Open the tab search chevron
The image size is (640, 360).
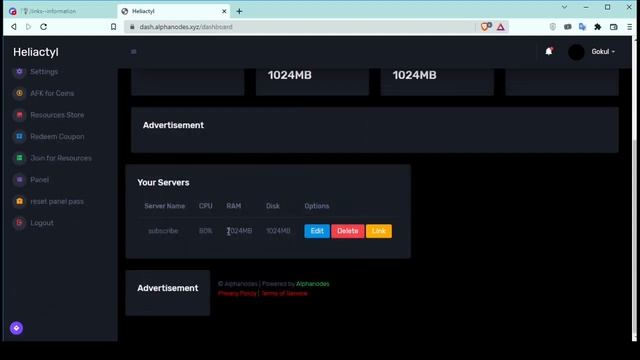pyautogui.click(x=564, y=7)
